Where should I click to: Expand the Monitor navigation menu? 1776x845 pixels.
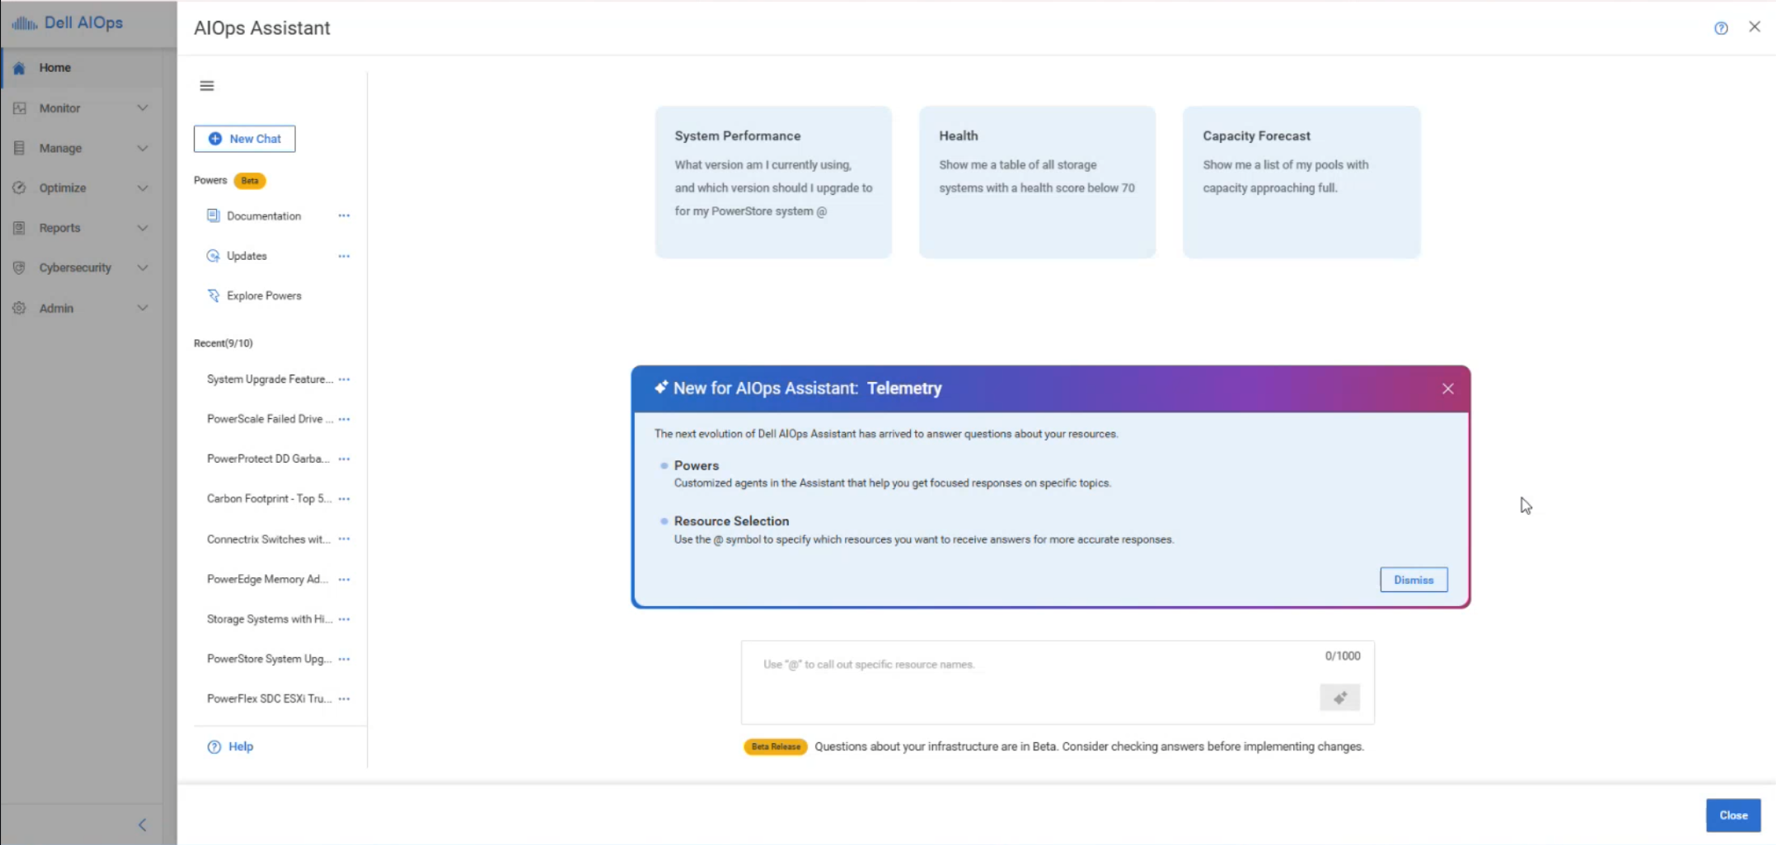(x=142, y=108)
